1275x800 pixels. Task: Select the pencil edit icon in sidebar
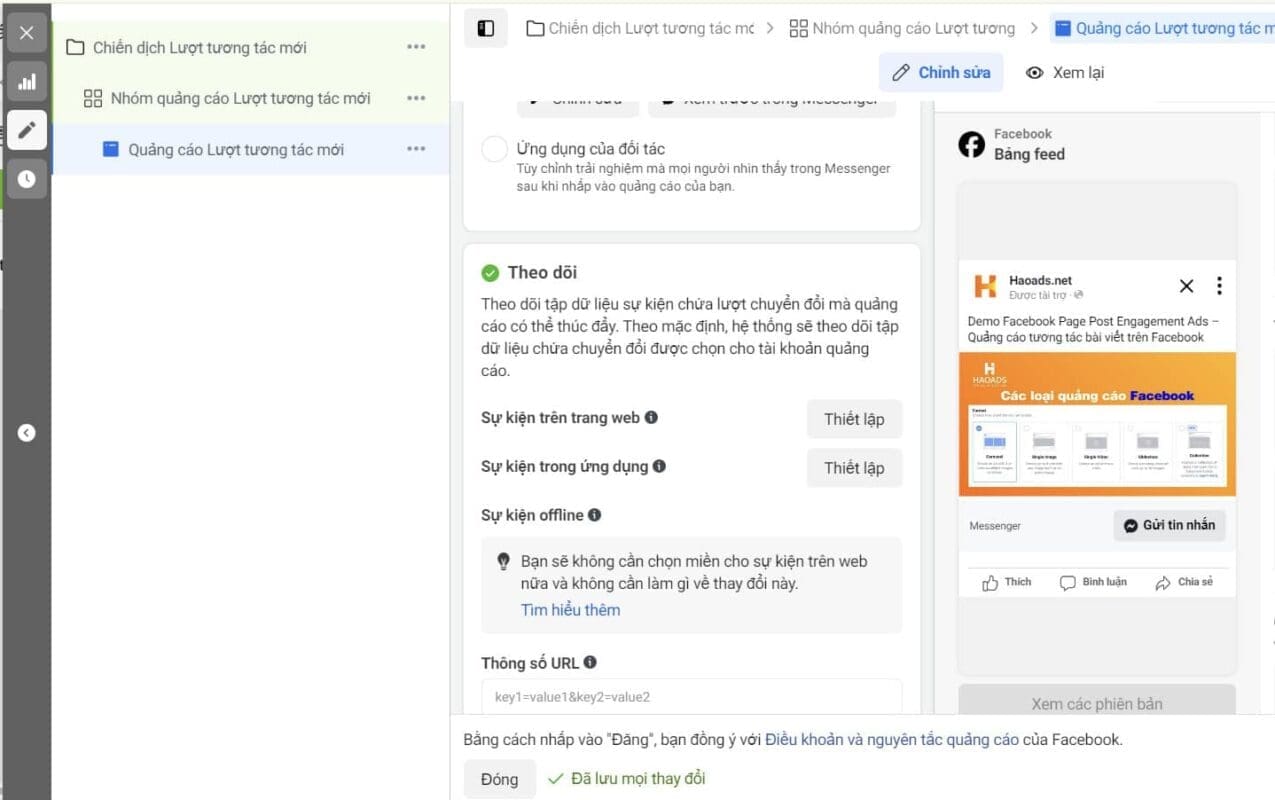pos(27,130)
